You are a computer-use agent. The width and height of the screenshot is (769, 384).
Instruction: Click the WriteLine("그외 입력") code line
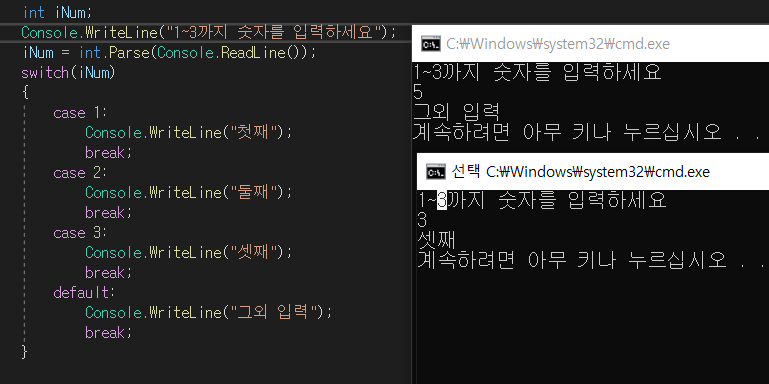click(208, 312)
